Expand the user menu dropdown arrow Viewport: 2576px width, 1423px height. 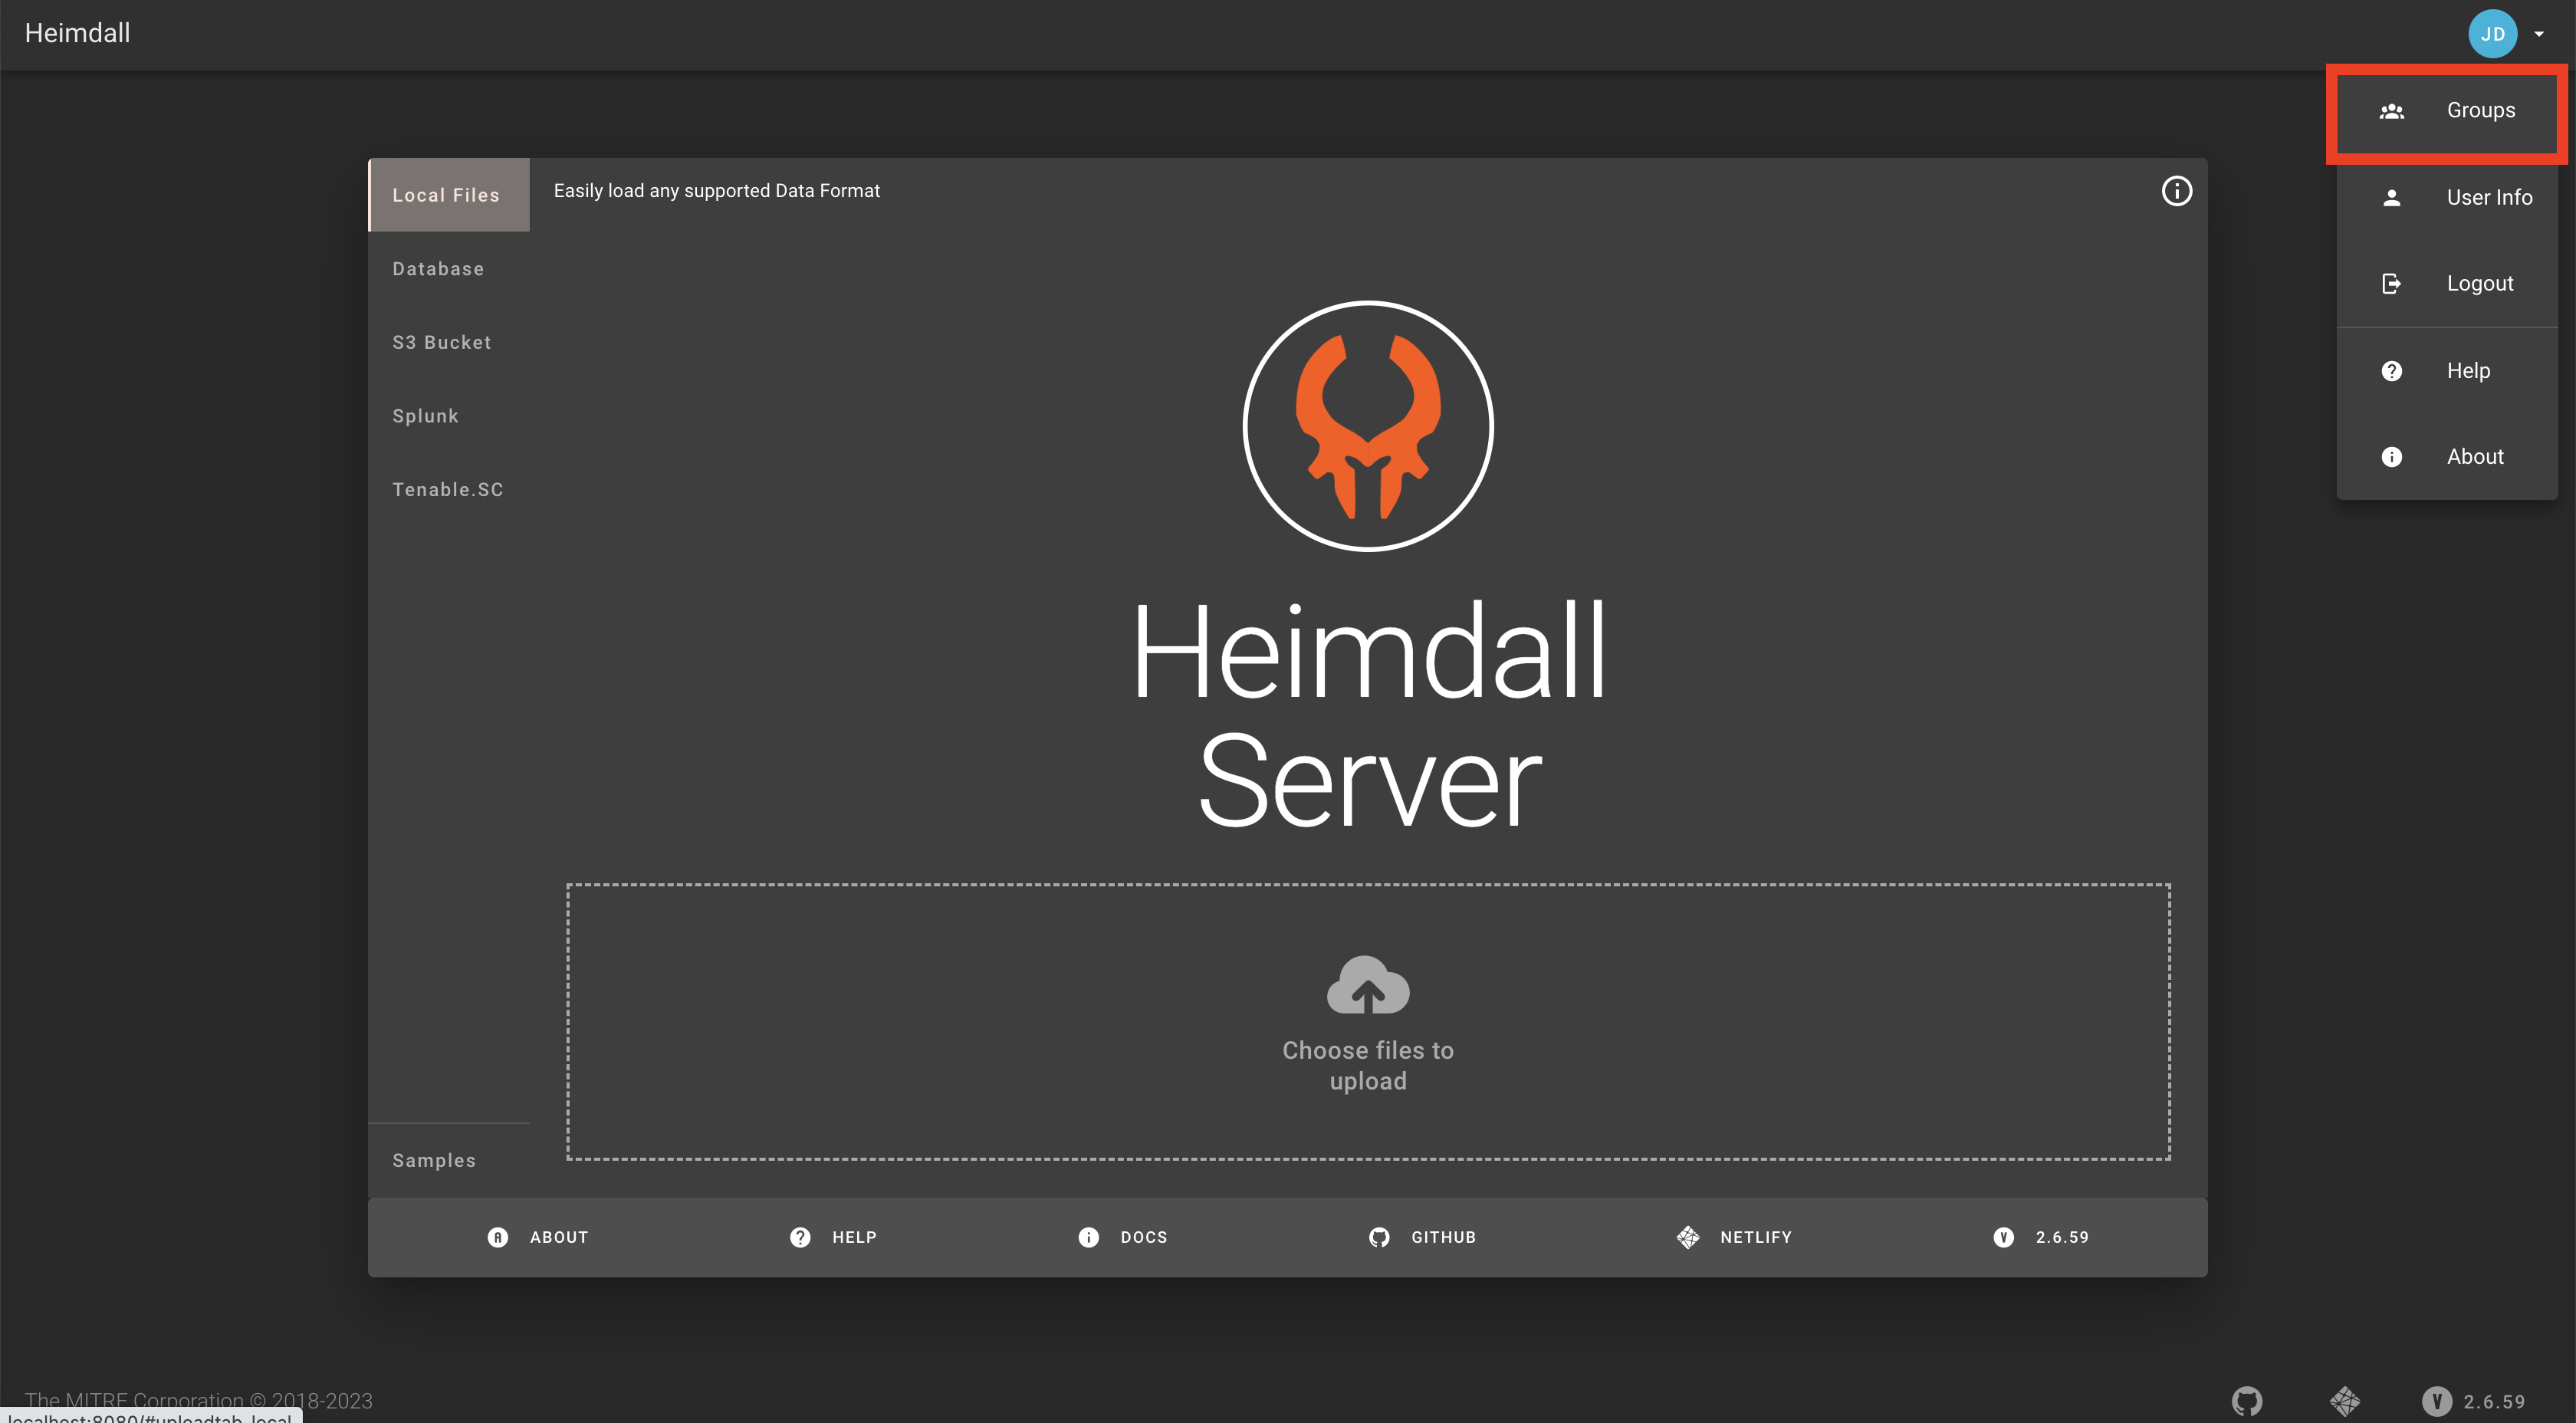(x=2539, y=34)
